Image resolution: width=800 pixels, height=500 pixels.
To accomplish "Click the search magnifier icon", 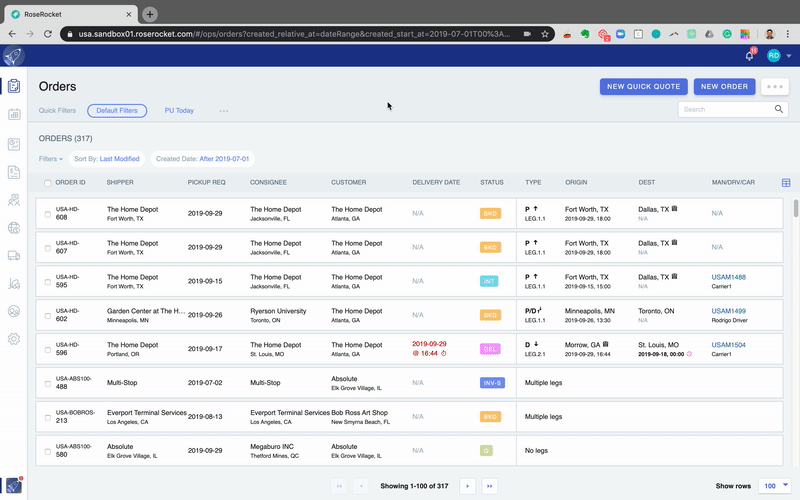I will coord(779,109).
